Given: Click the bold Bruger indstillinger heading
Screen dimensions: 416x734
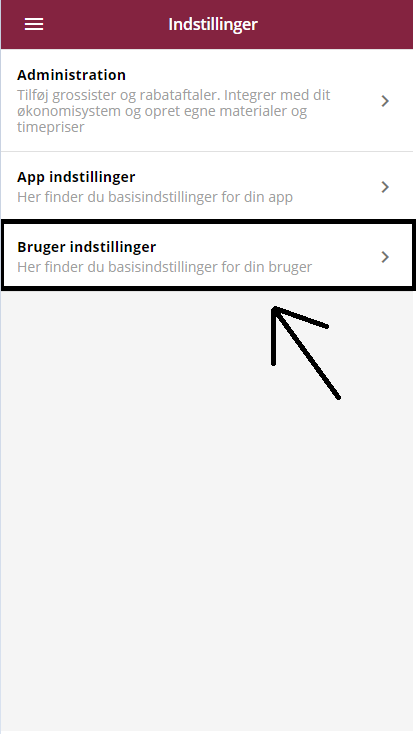Looking at the screenshot, I should pos(87,247).
